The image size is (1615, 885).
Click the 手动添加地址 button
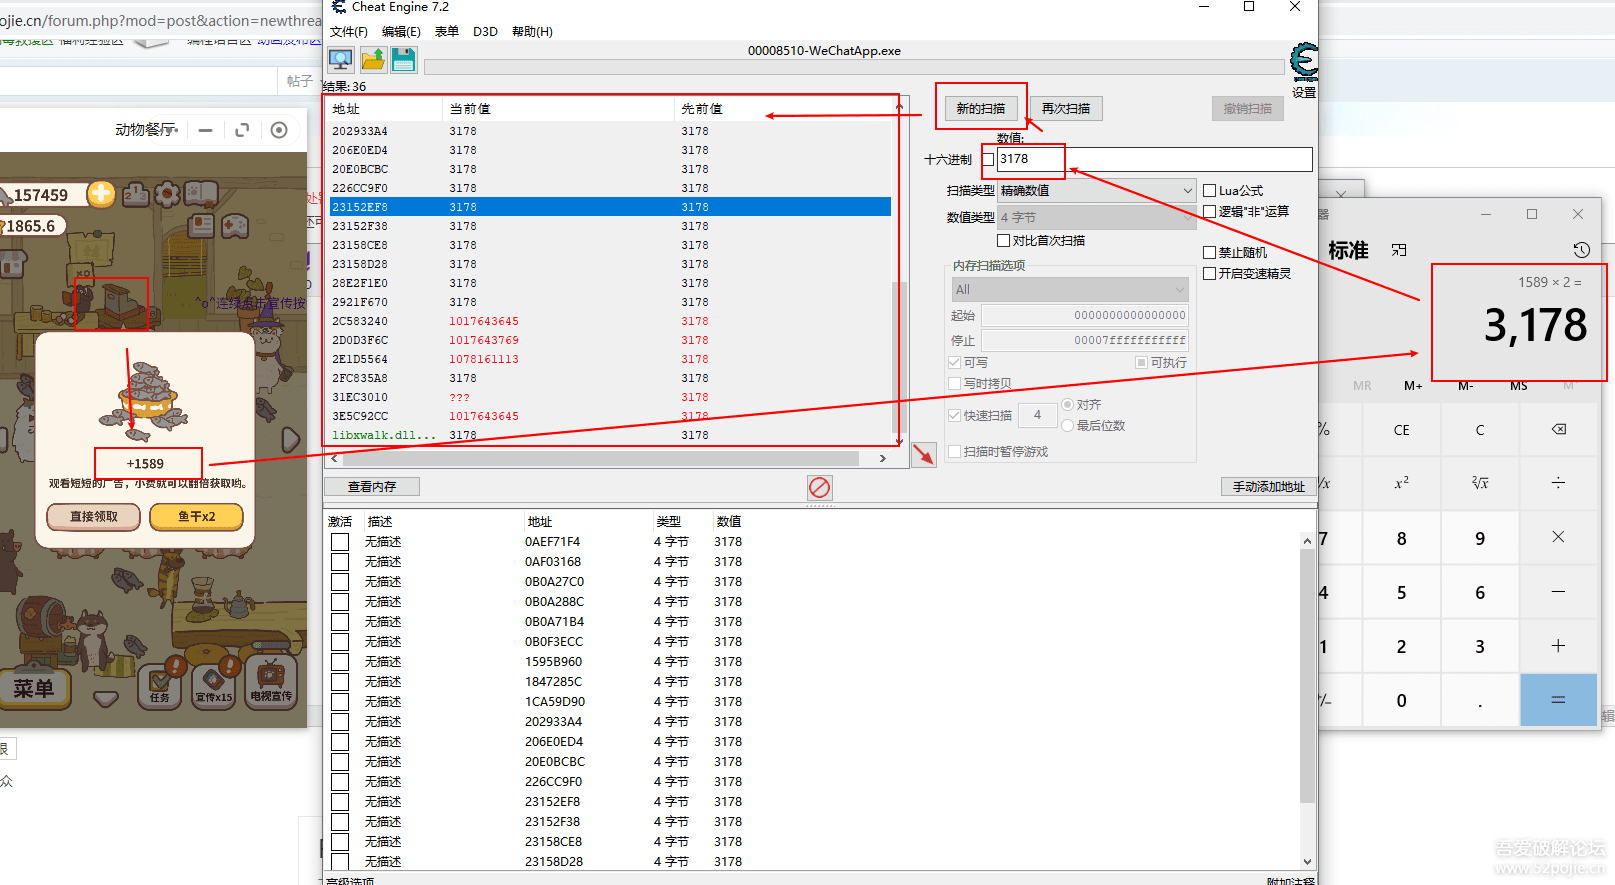click(1267, 487)
